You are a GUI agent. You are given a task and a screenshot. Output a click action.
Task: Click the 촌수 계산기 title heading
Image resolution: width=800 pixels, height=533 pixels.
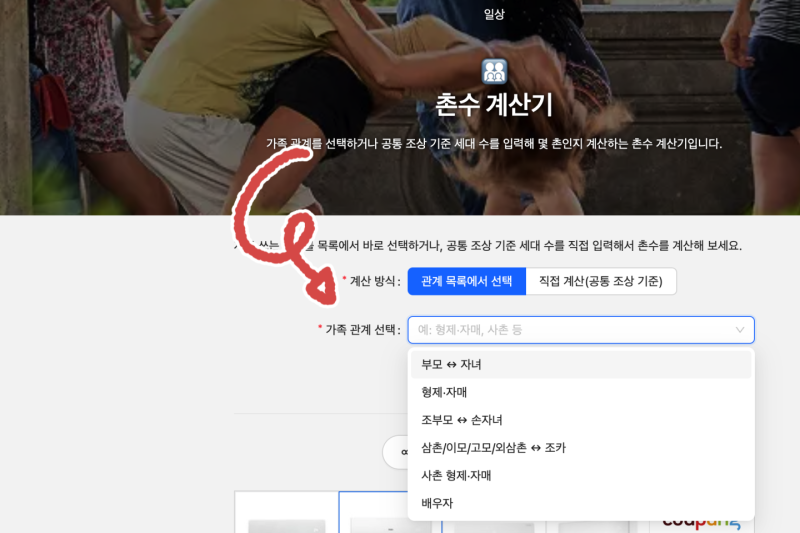(x=494, y=105)
